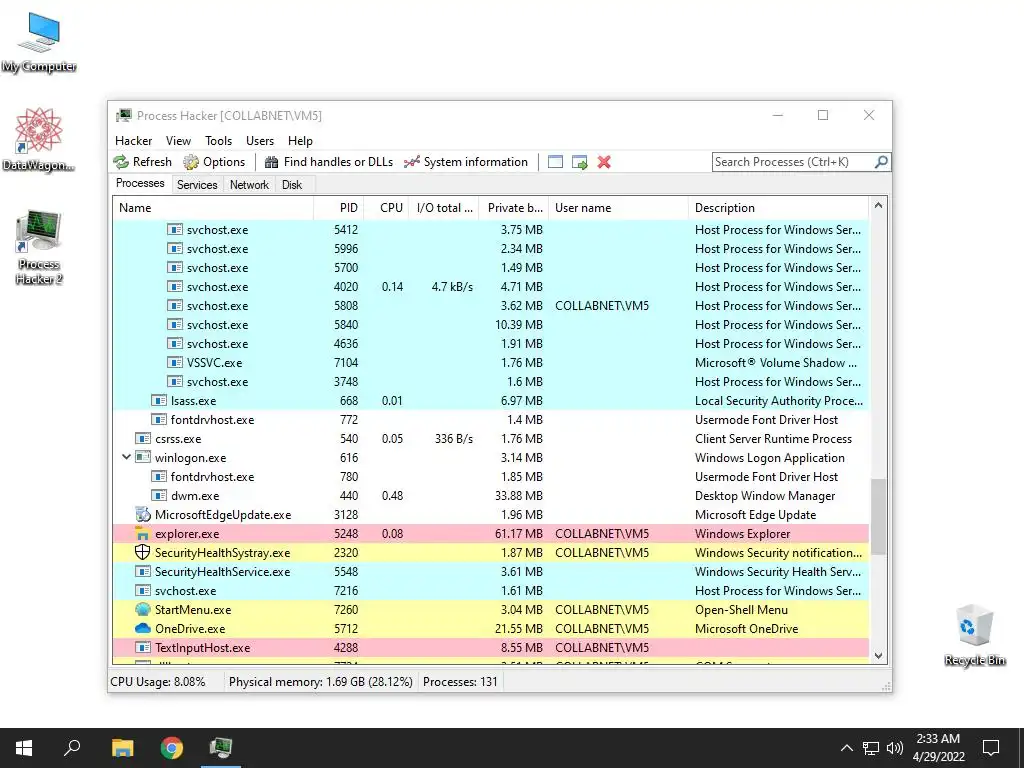Screen dimensions: 1024x768
Task: Click the MicrosoftEdgeUpdate.exe icon
Action: (142, 515)
